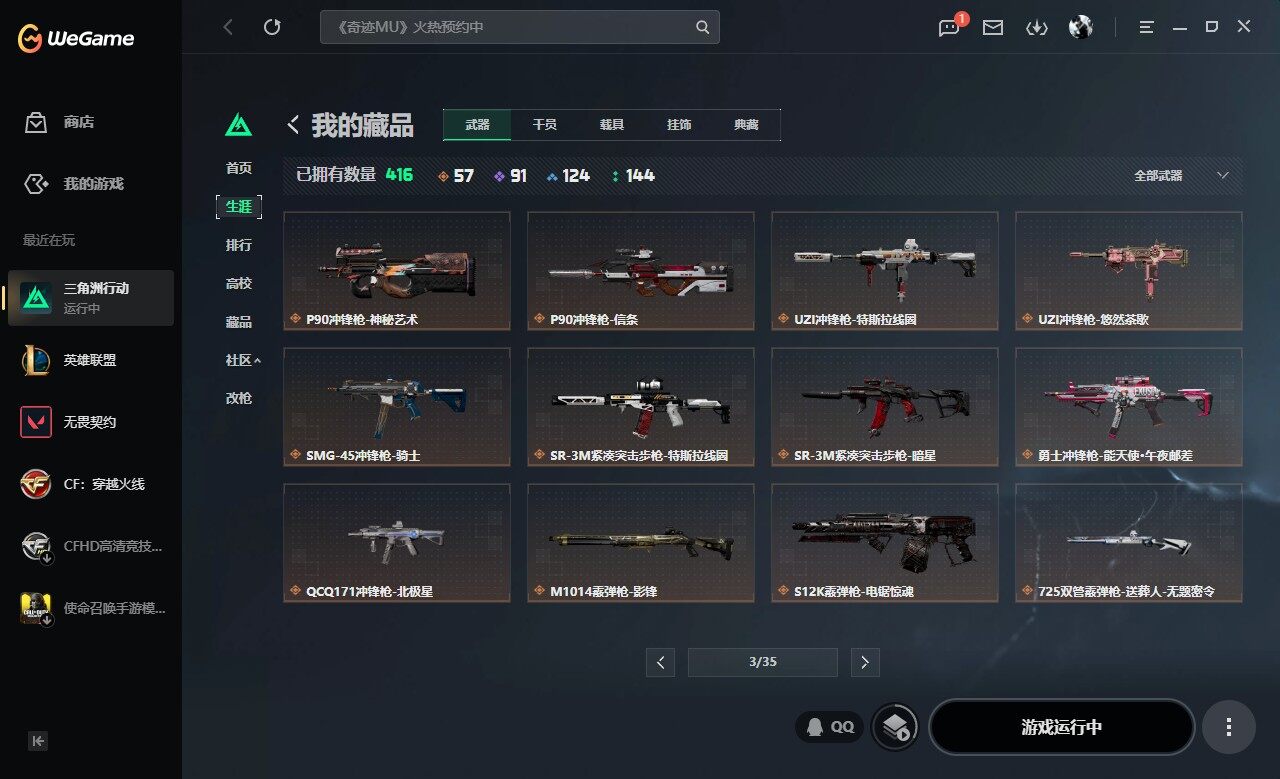Open the layered tools icon beside QQ
Image resolution: width=1280 pixels, height=779 pixels.
pos(896,727)
